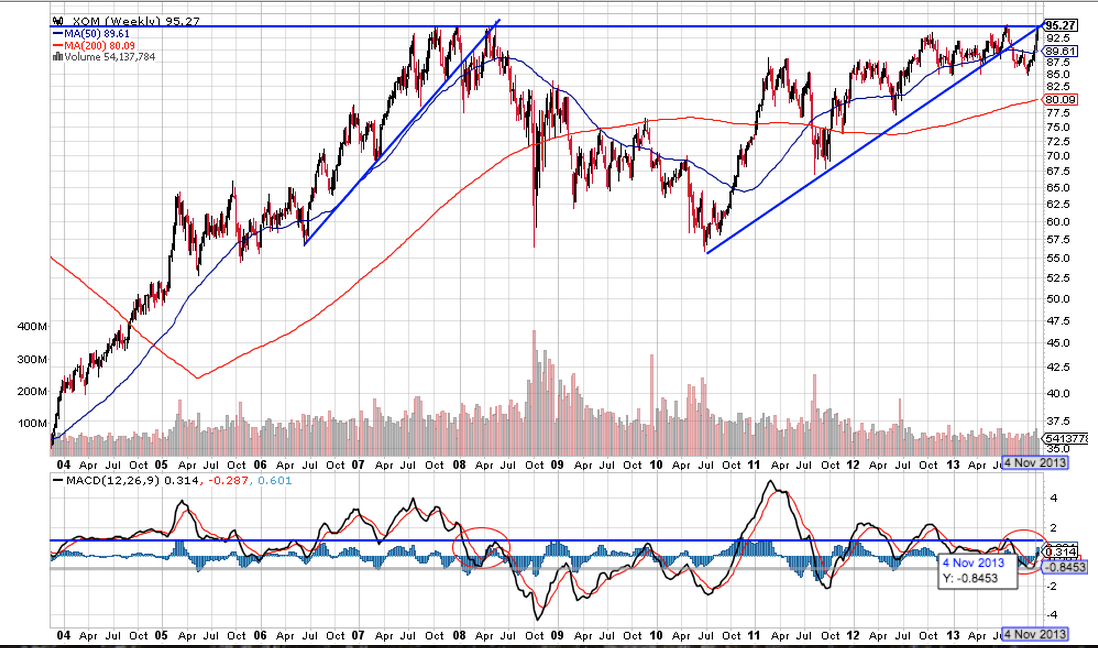Select the MA(50) 89.61 legend entry
The width and height of the screenshot is (1098, 648).
tap(91, 34)
